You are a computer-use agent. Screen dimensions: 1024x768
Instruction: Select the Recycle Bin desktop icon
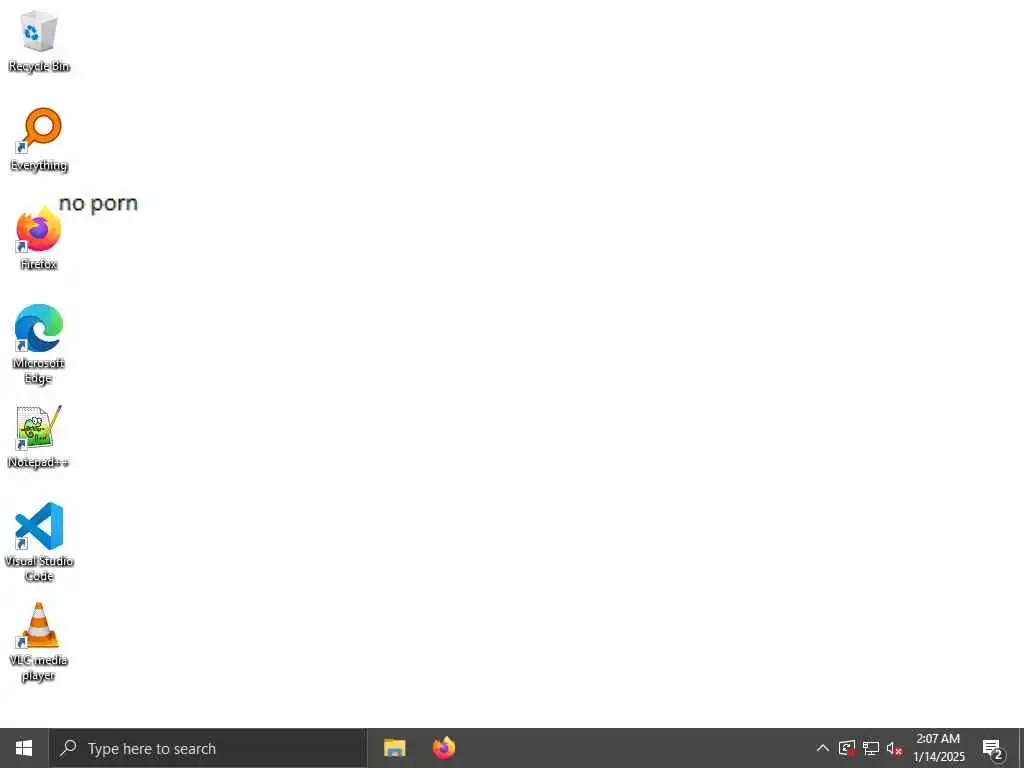click(39, 41)
